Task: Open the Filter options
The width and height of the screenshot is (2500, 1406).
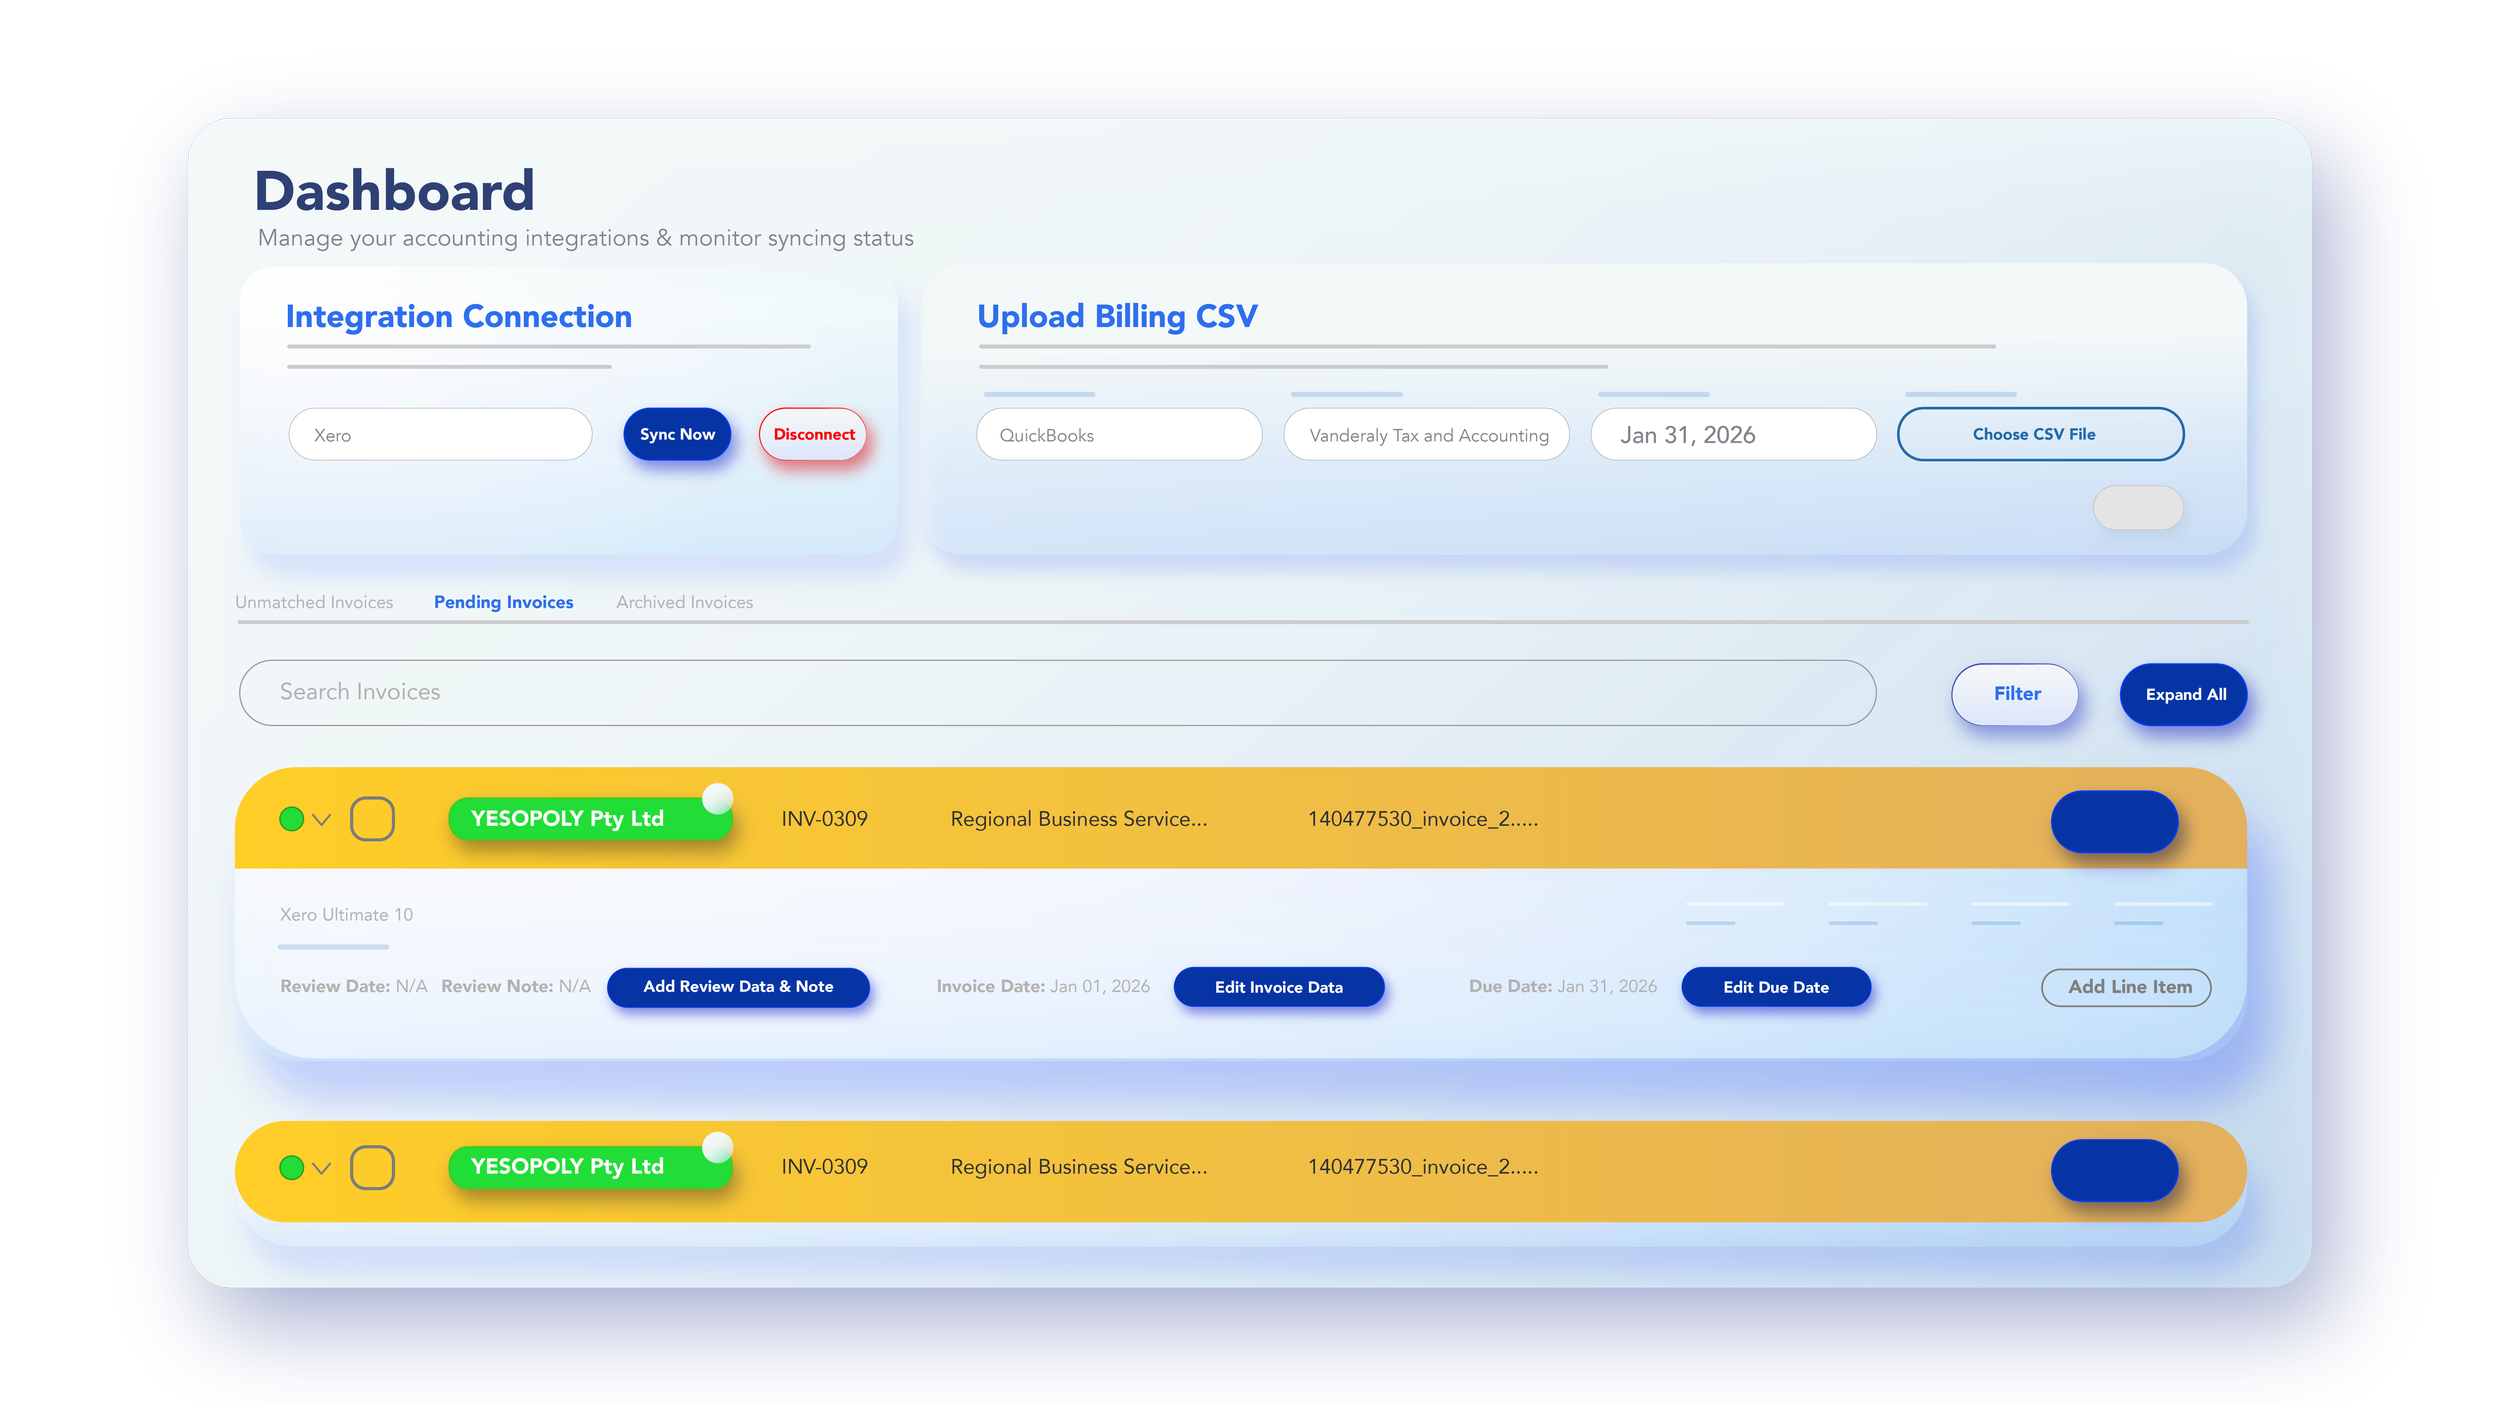Action: 2015,694
